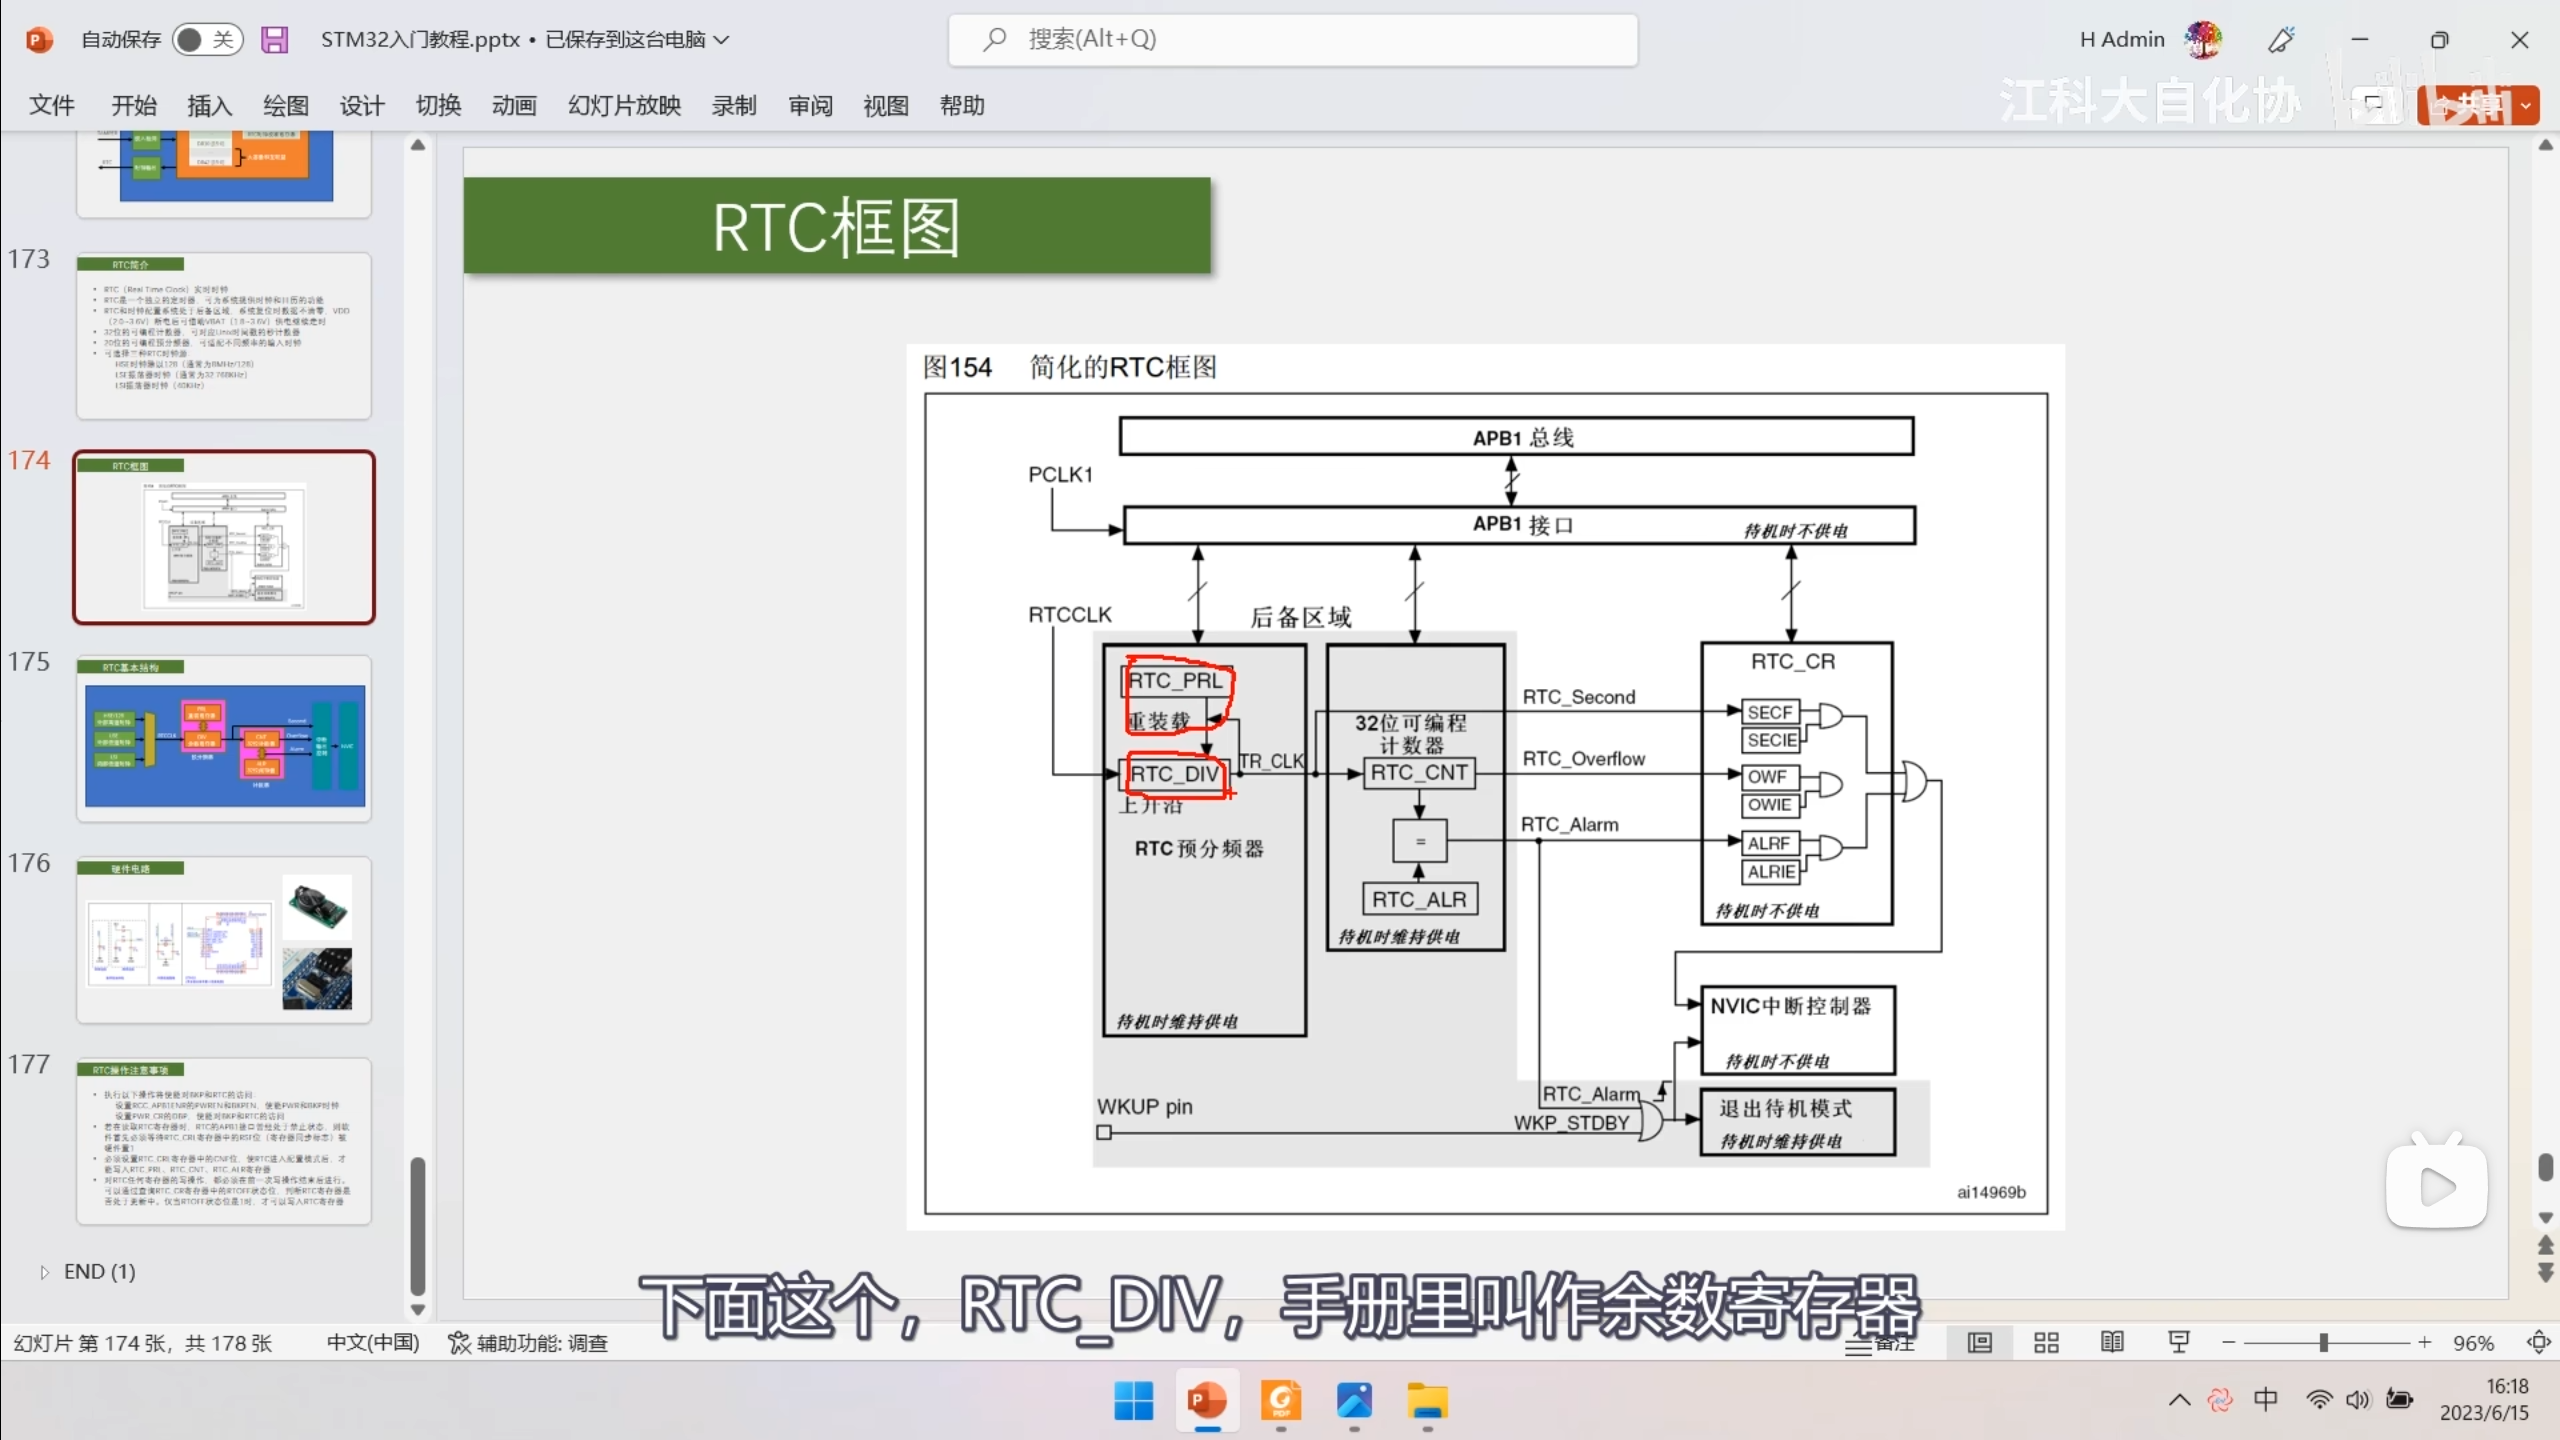
Task: Toggle 中 input method indicator
Action: 2266,1399
